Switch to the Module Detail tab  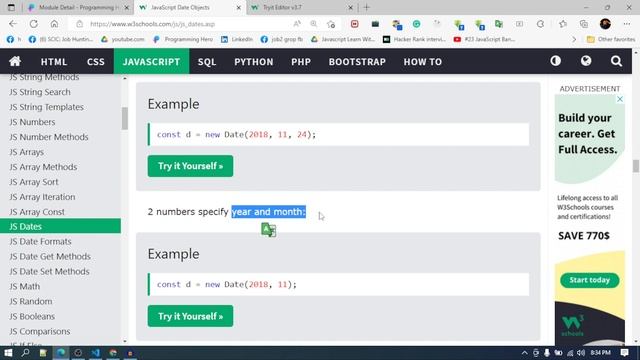click(x=78, y=7)
